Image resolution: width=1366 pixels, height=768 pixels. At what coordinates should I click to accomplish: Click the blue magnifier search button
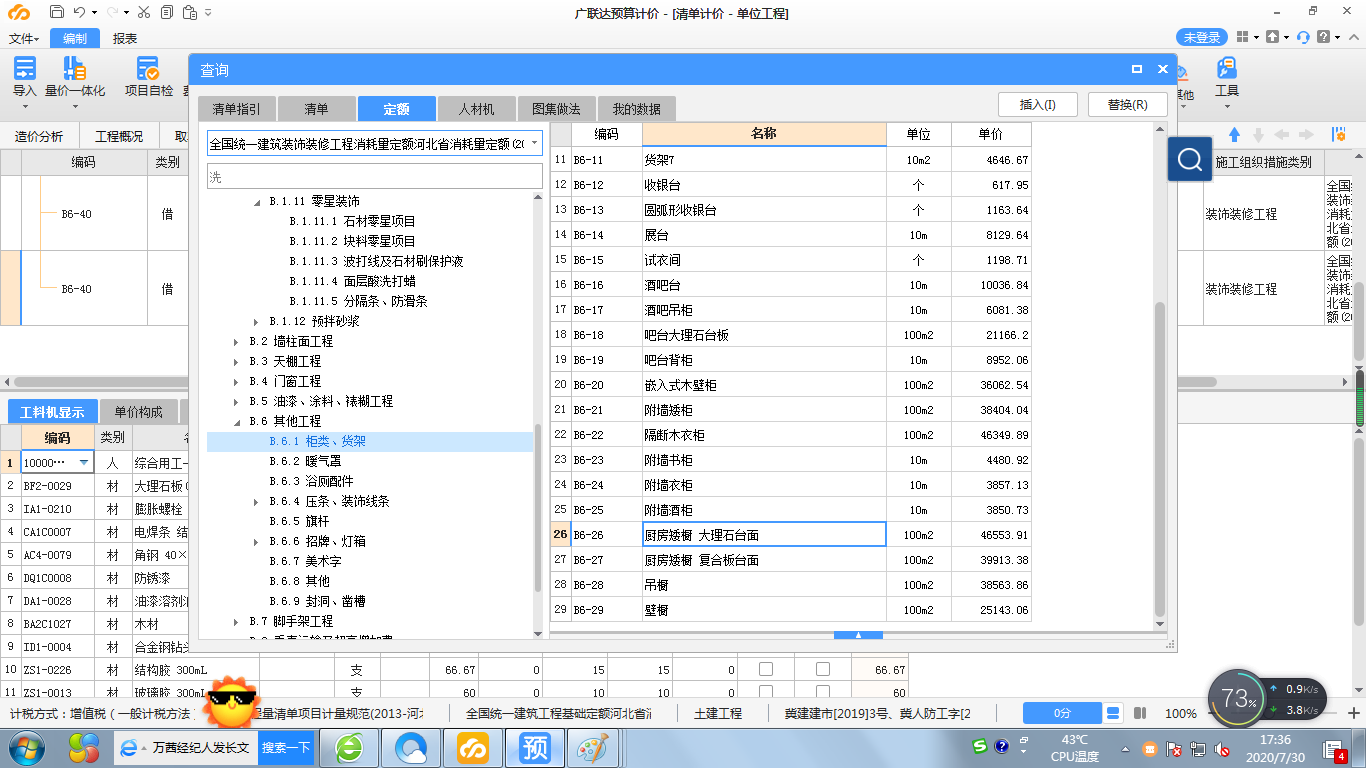point(1190,160)
